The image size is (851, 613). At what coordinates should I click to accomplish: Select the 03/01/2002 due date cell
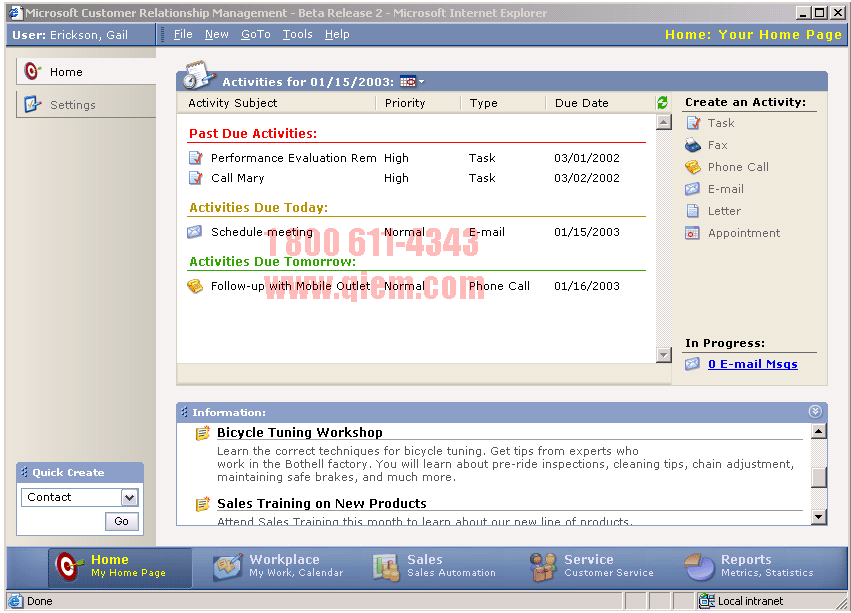587,158
